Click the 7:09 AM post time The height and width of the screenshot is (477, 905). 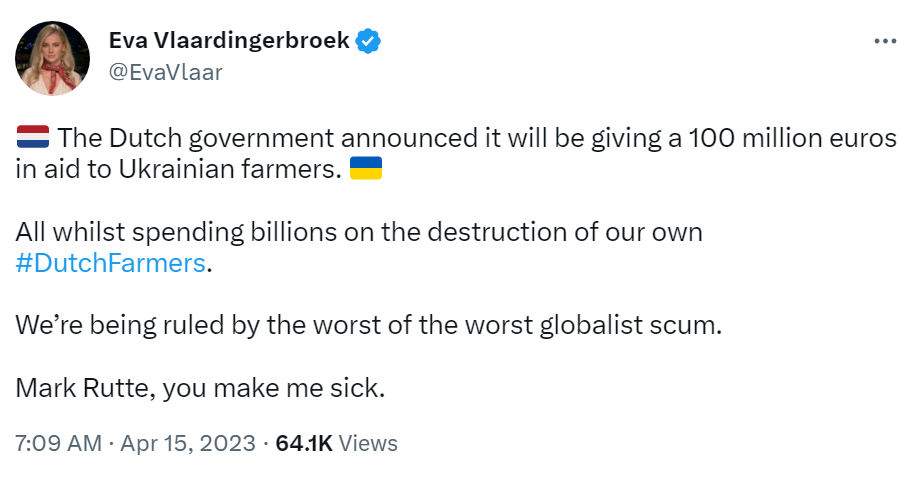58,442
